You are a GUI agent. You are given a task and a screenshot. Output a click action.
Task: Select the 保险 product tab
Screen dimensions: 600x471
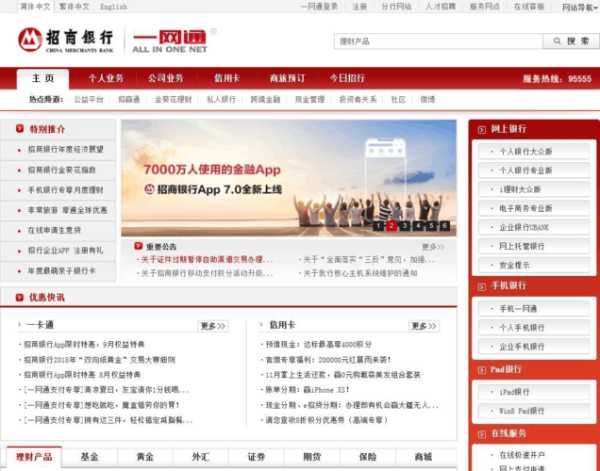point(368,457)
